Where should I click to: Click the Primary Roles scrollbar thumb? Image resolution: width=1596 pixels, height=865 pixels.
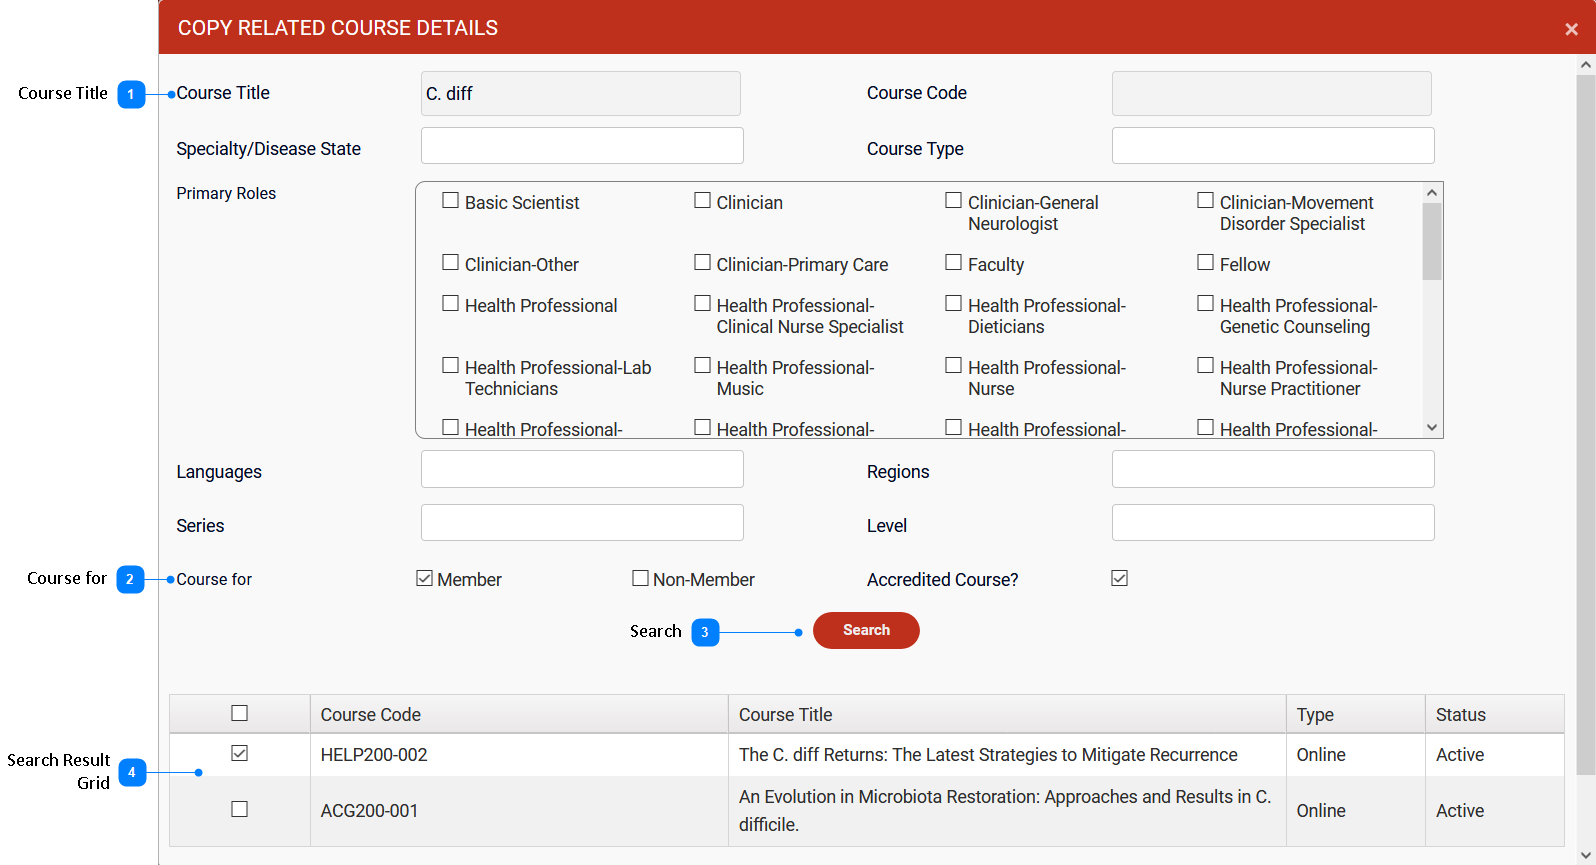pos(1432,241)
